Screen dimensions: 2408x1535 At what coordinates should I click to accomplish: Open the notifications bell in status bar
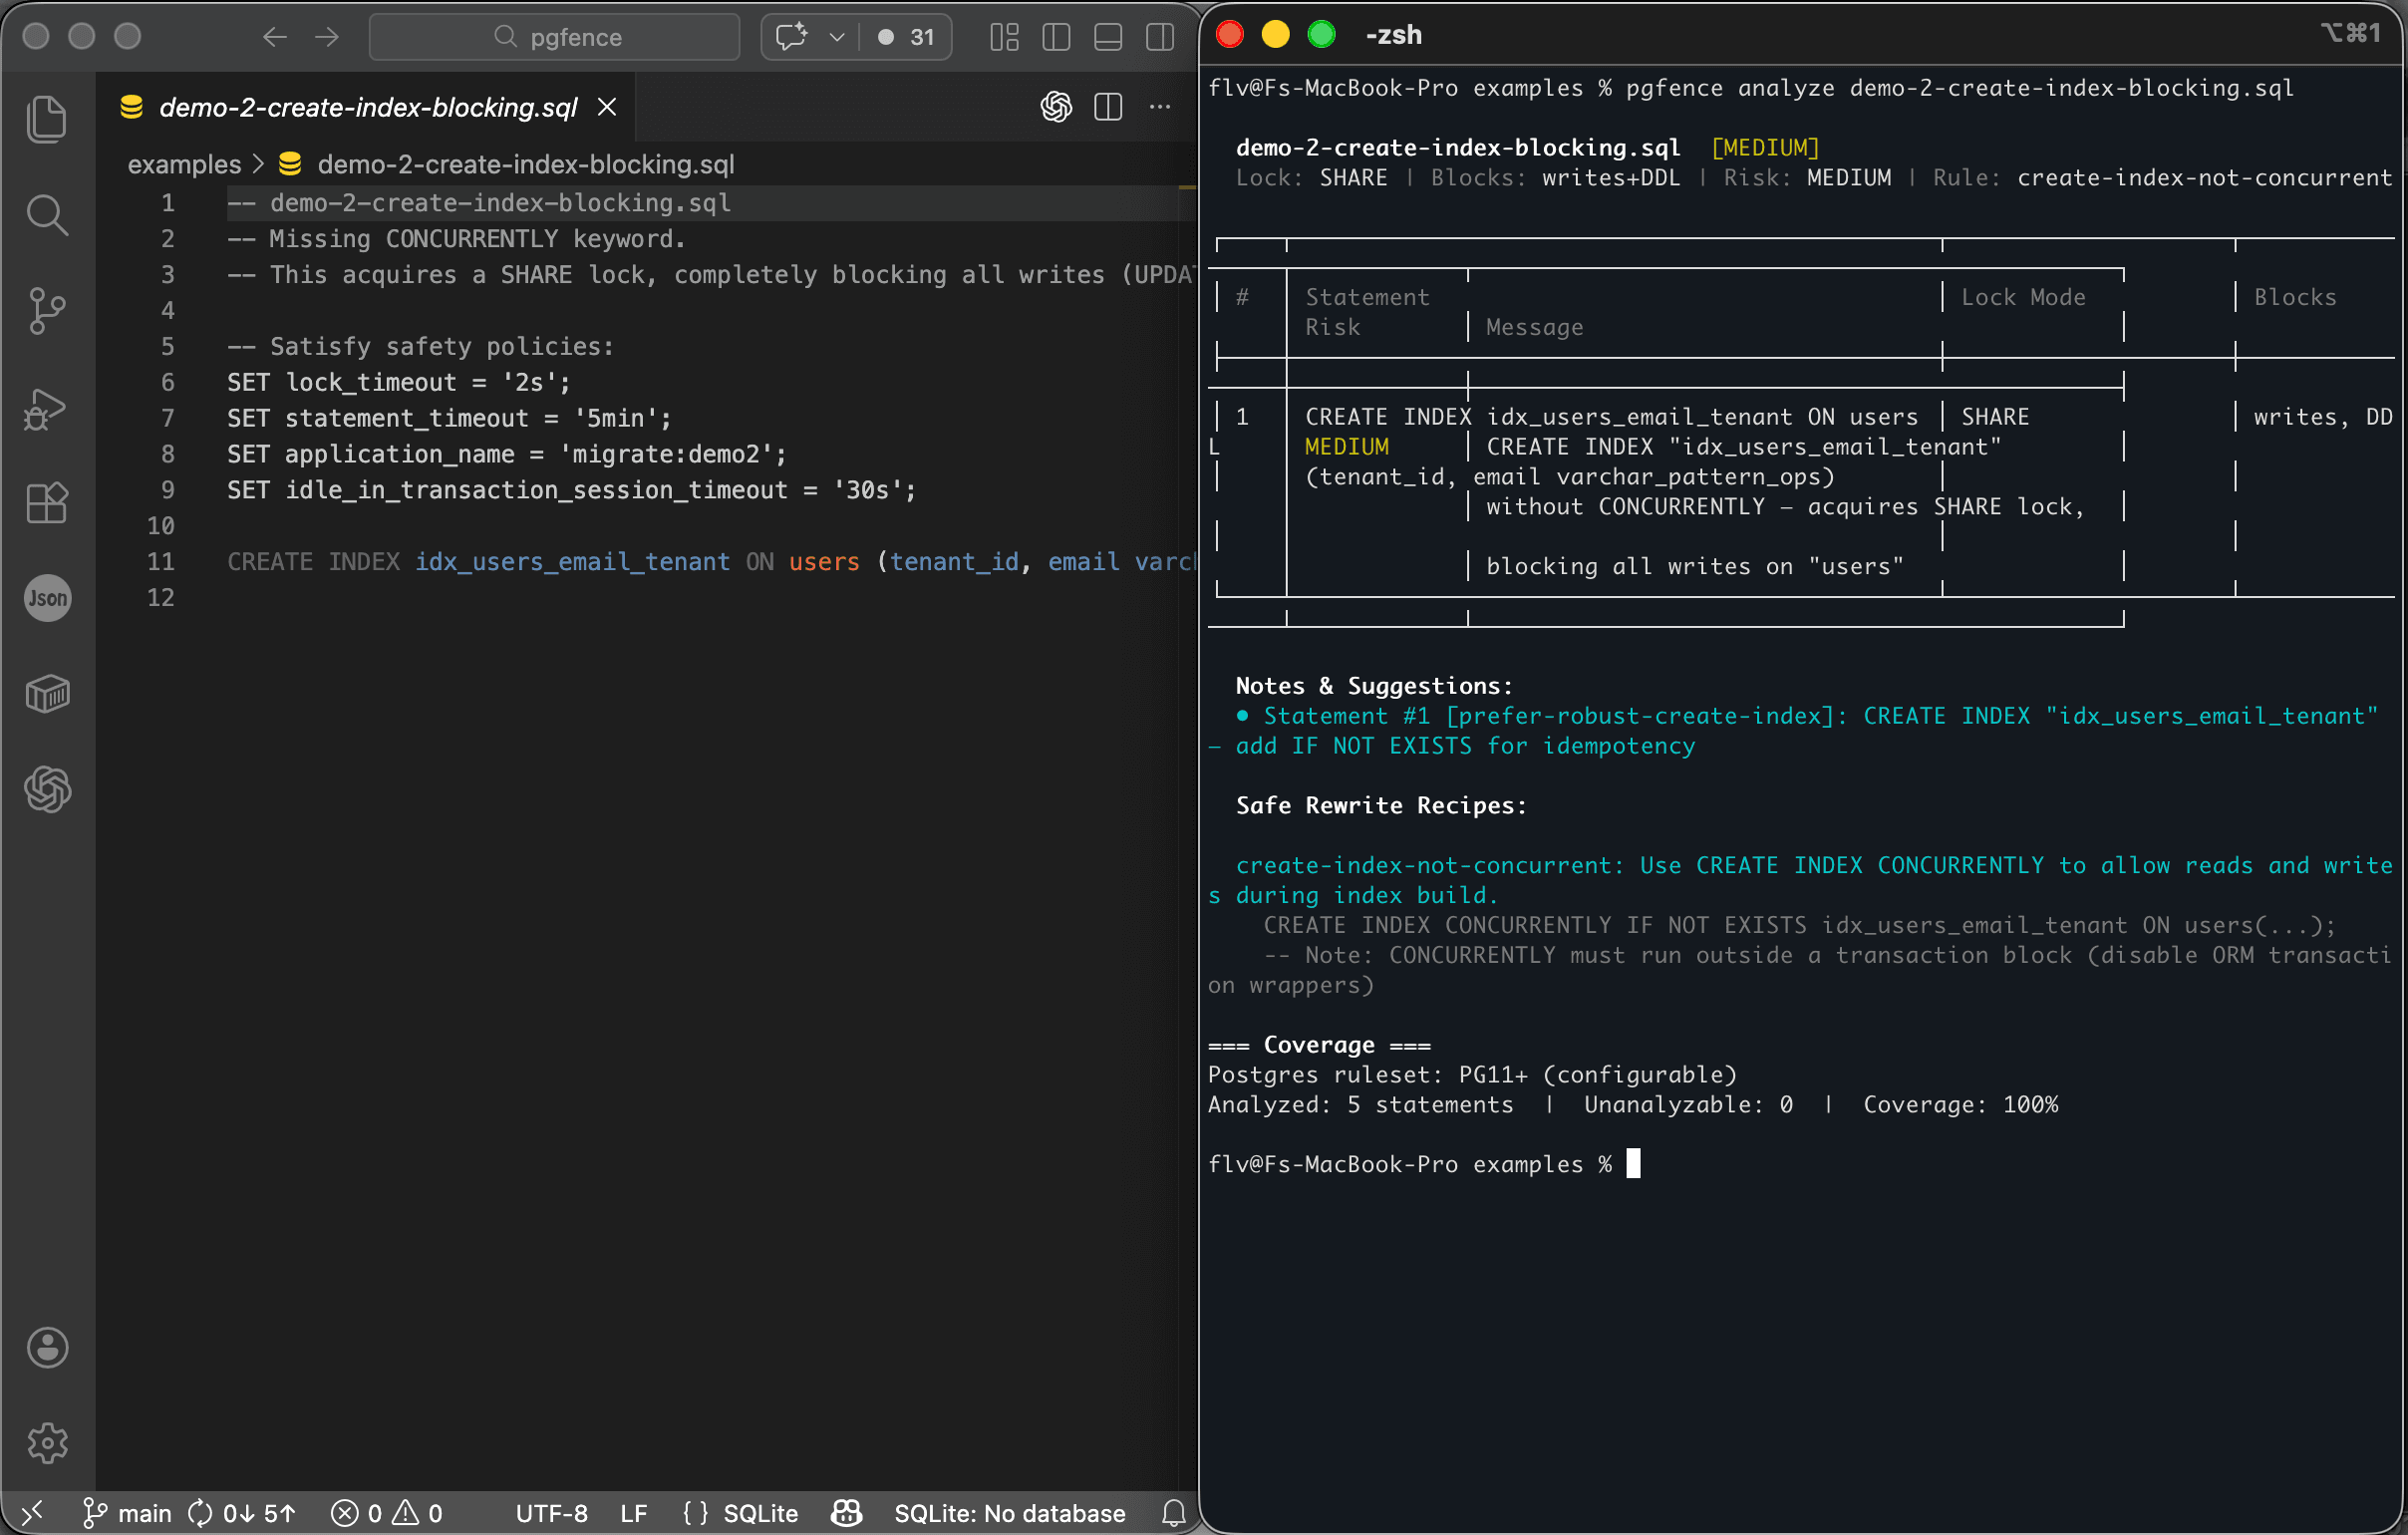[1172, 1513]
